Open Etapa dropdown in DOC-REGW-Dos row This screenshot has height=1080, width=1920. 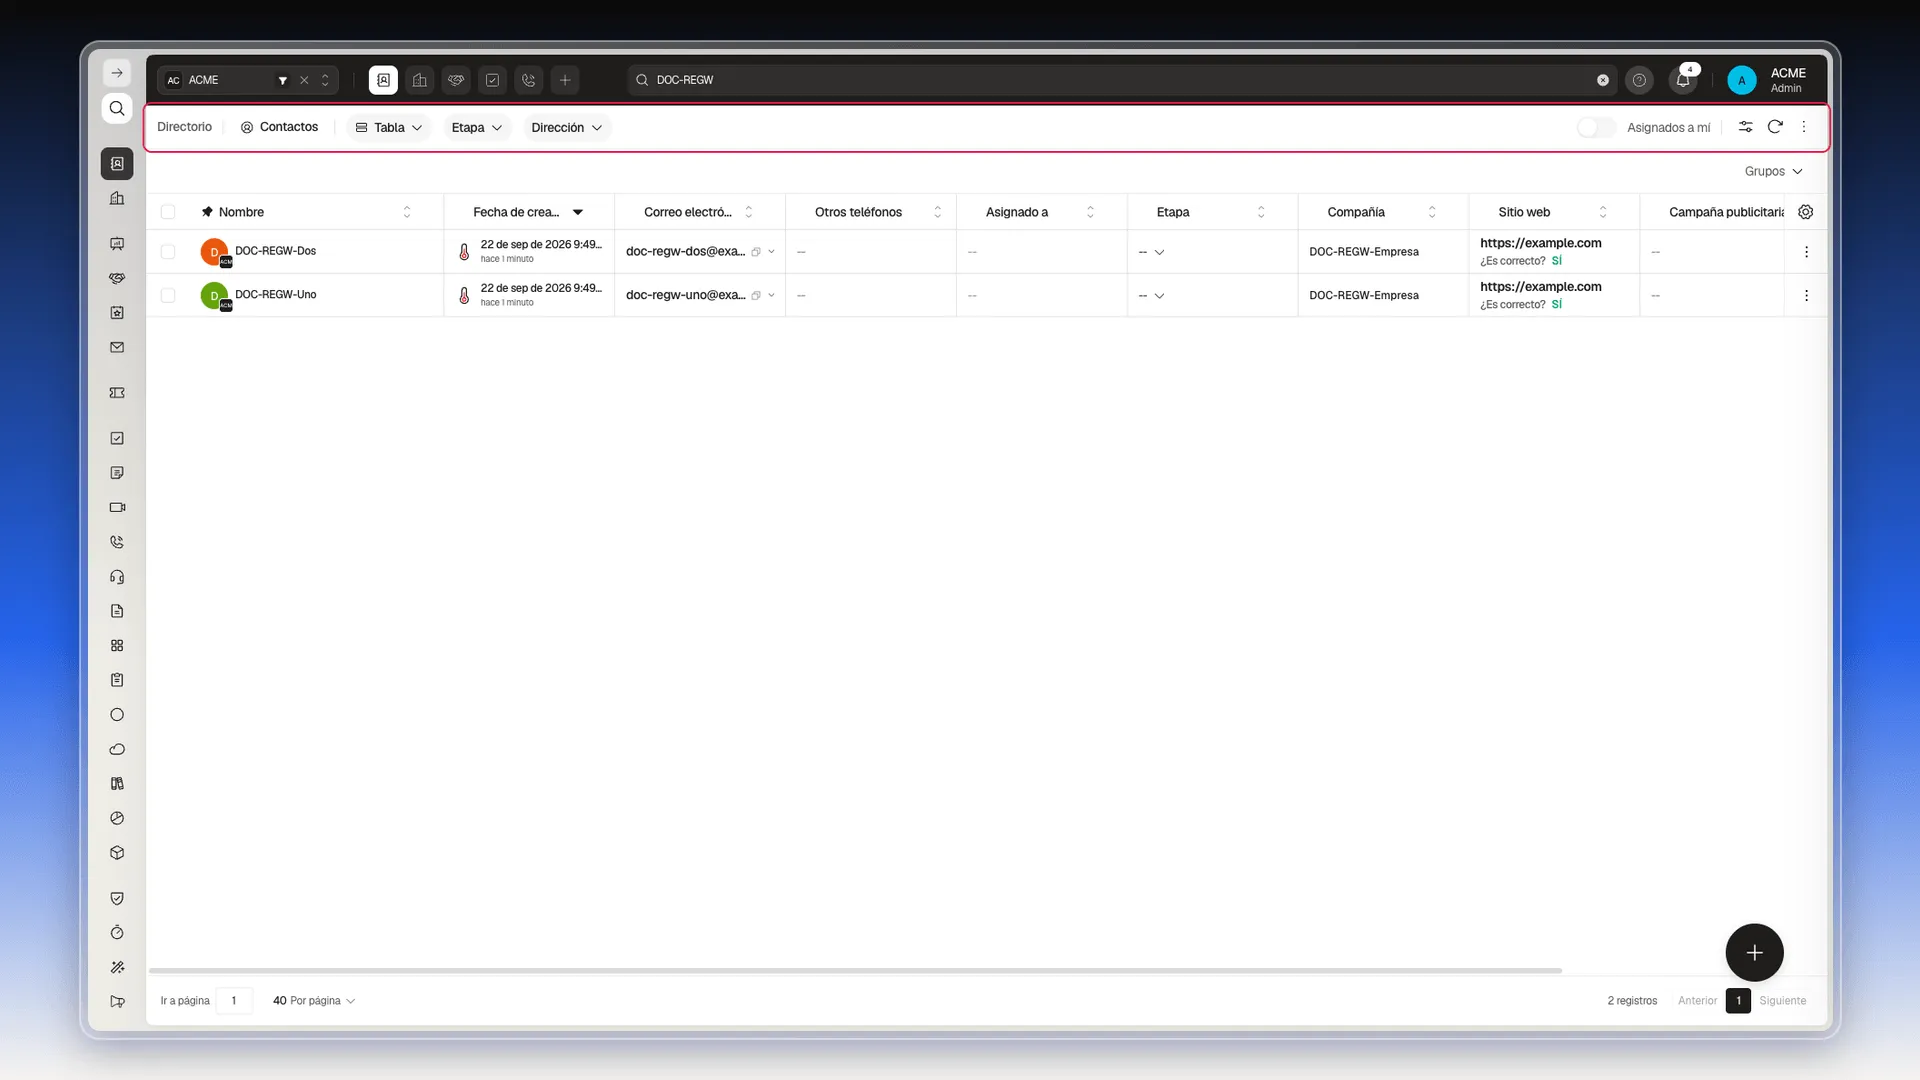click(1152, 252)
